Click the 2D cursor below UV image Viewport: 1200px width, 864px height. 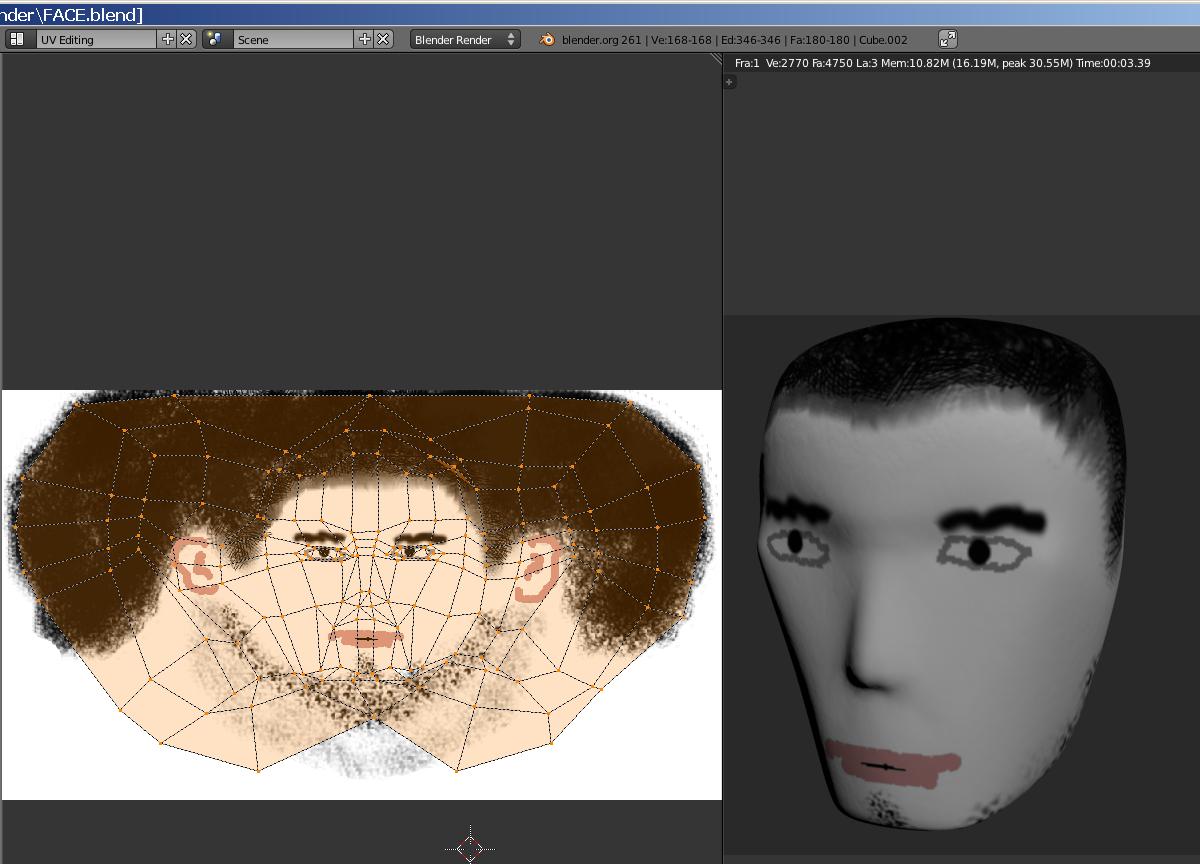click(469, 848)
